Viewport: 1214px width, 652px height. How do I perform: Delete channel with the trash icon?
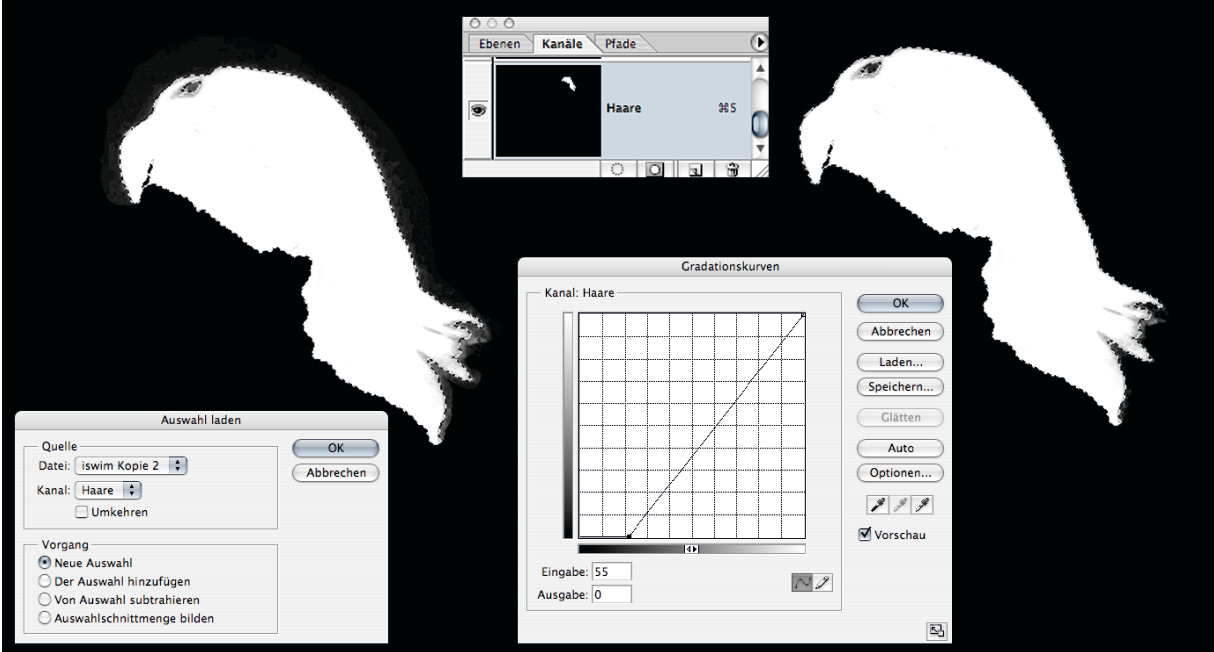[732, 169]
